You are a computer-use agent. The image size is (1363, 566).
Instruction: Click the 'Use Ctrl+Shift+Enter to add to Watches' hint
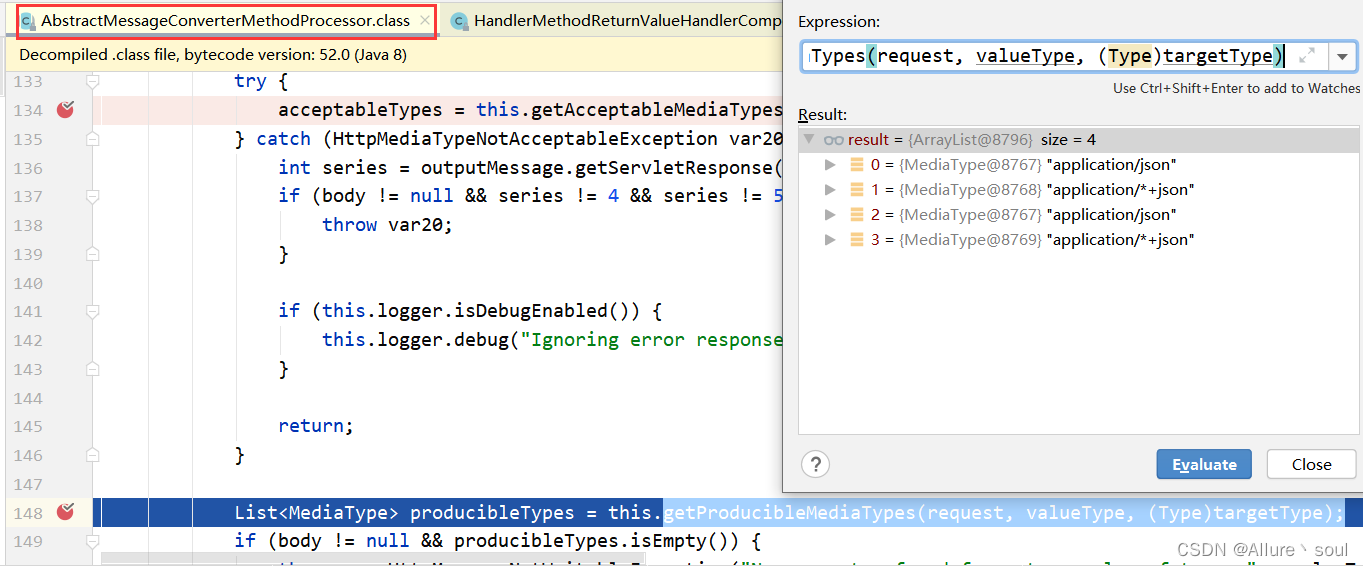(1236, 88)
